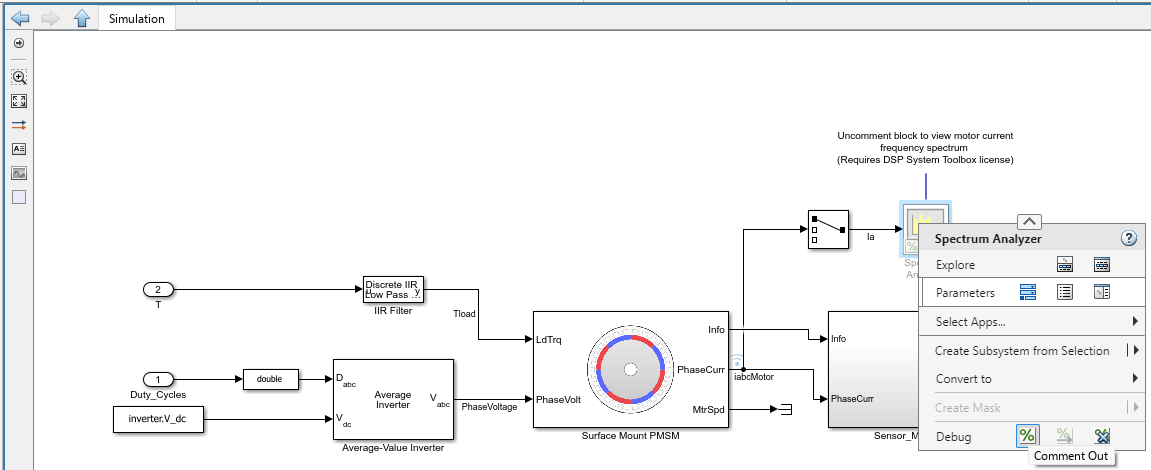Click Fit to View palette icon
This screenshot has height=470, width=1151.
coord(19,101)
